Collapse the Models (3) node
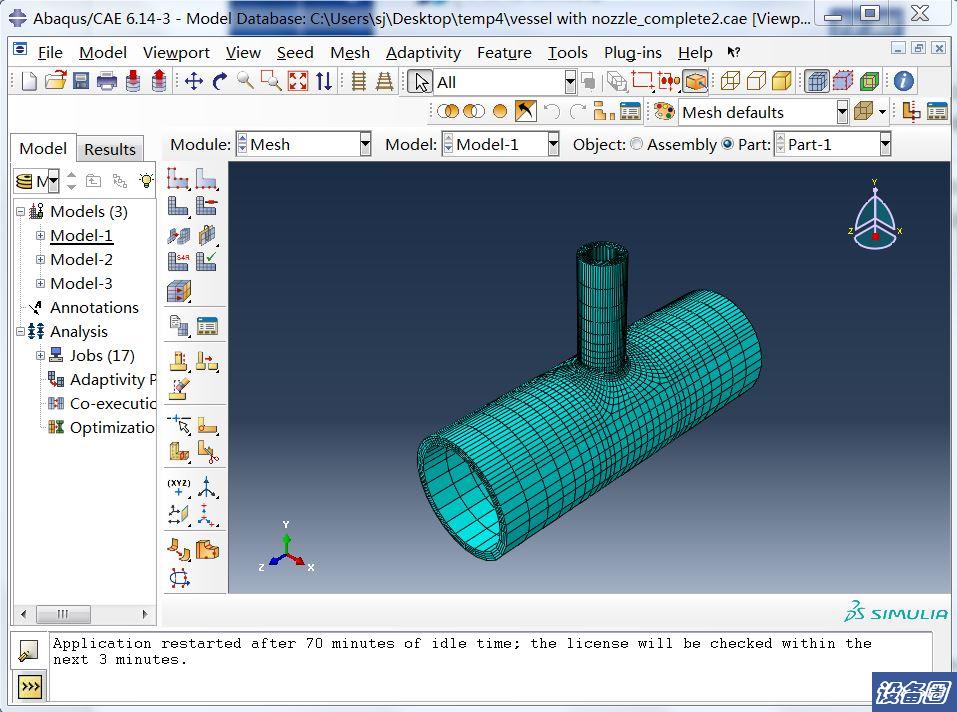 click(20, 212)
